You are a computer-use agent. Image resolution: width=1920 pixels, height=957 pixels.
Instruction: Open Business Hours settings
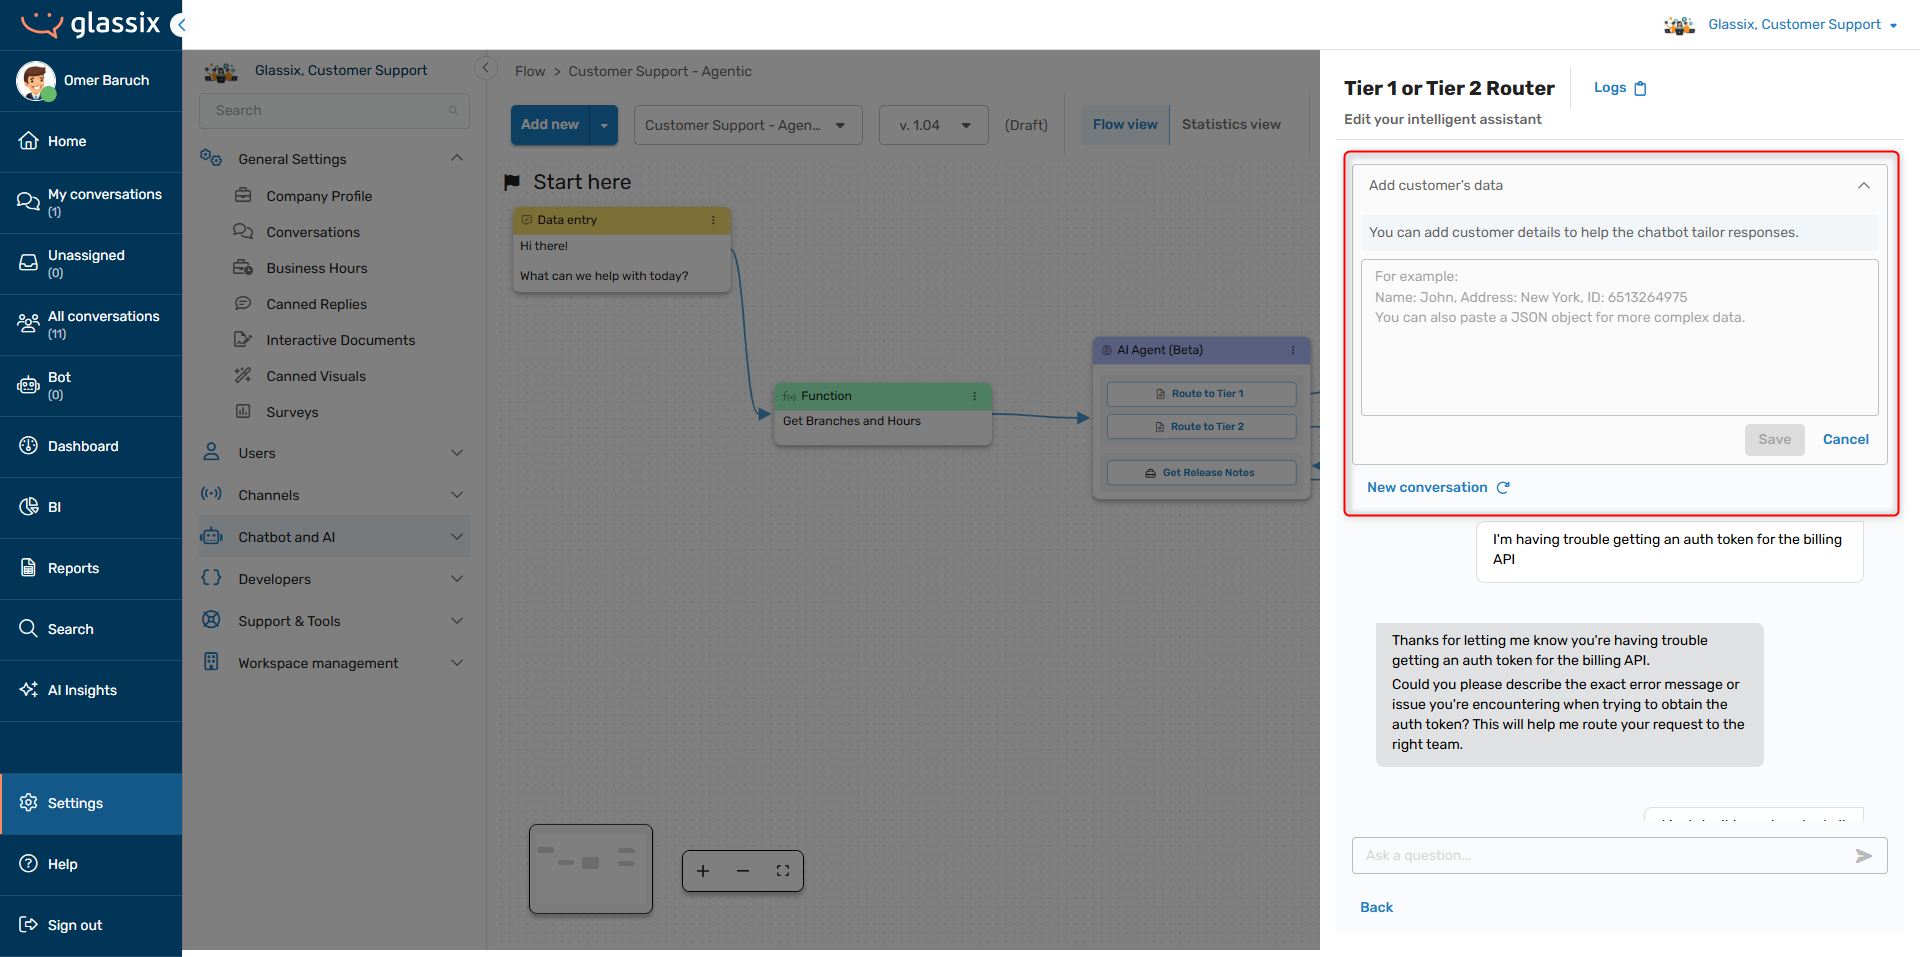point(316,268)
